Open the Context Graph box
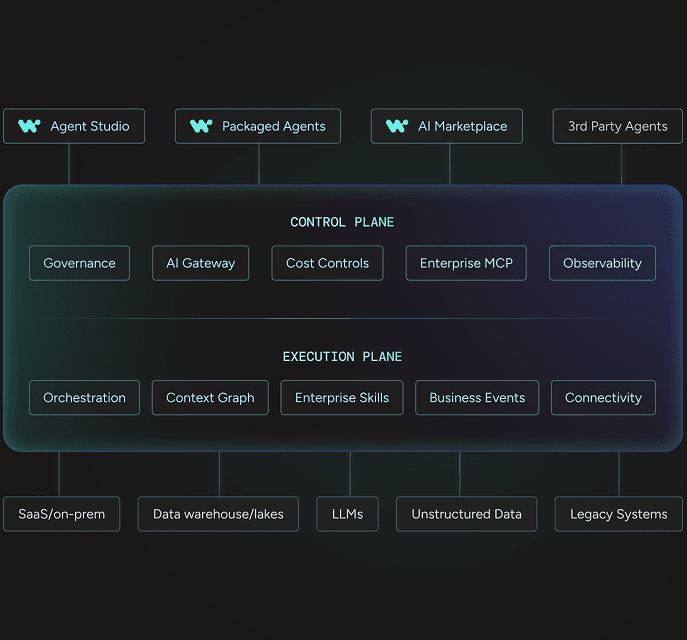687x640 pixels. (x=210, y=397)
